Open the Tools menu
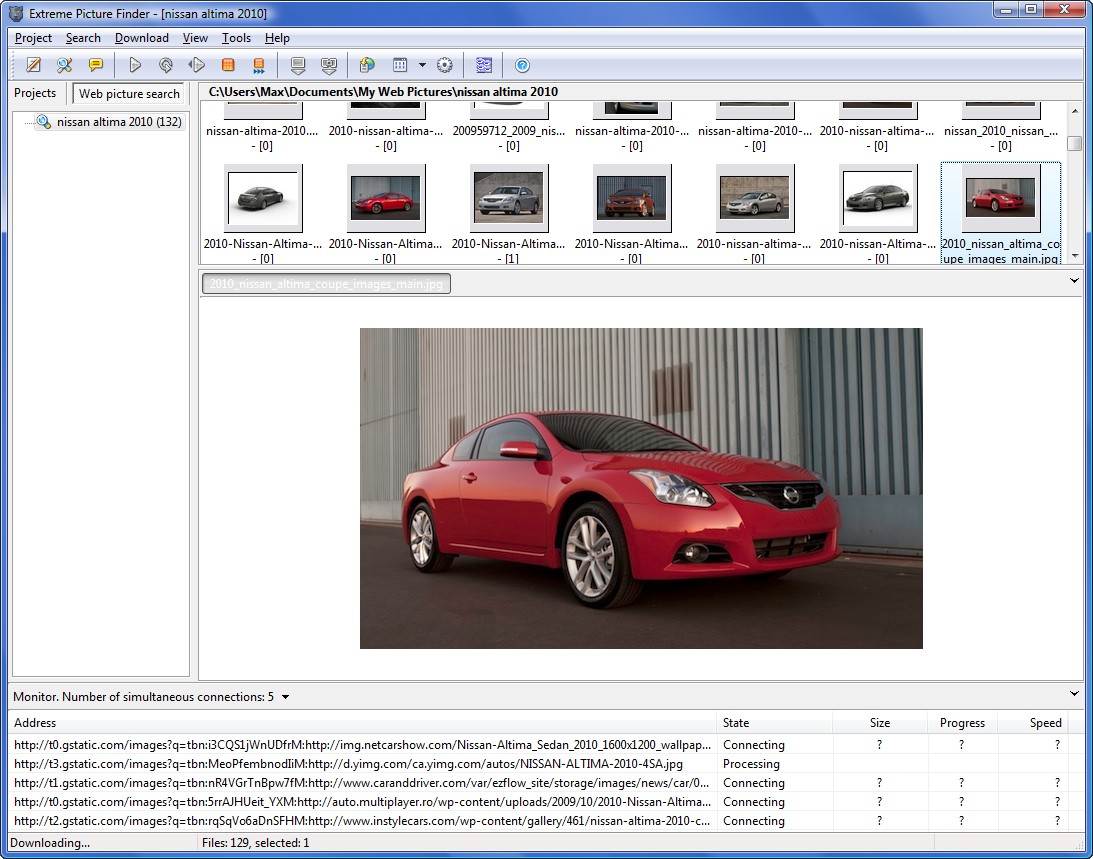1093x859 pixels. 236,38
